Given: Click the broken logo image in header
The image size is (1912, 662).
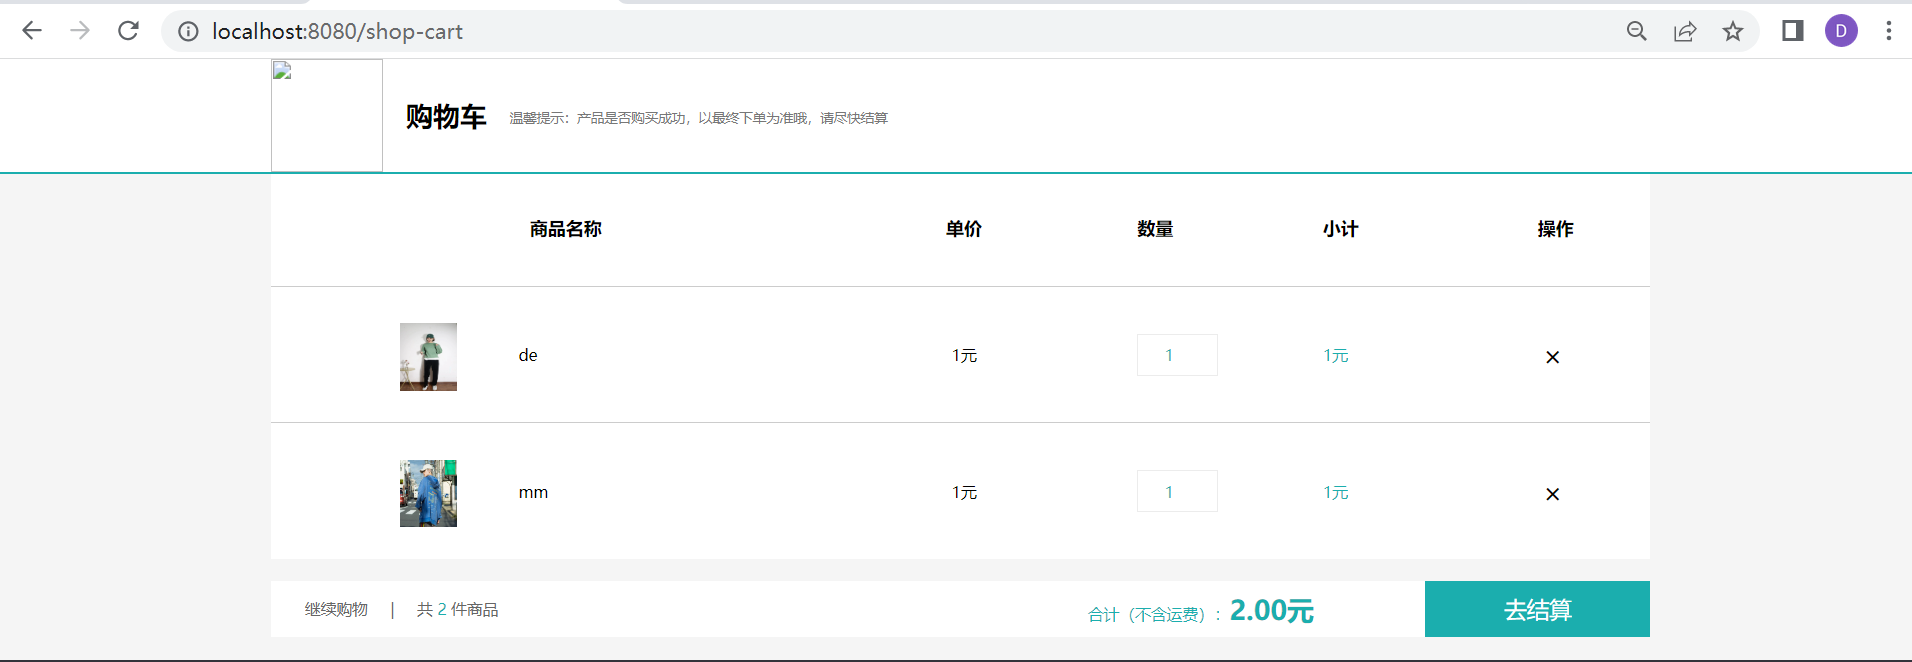Looking at the screenshot, I should [327, 115].
